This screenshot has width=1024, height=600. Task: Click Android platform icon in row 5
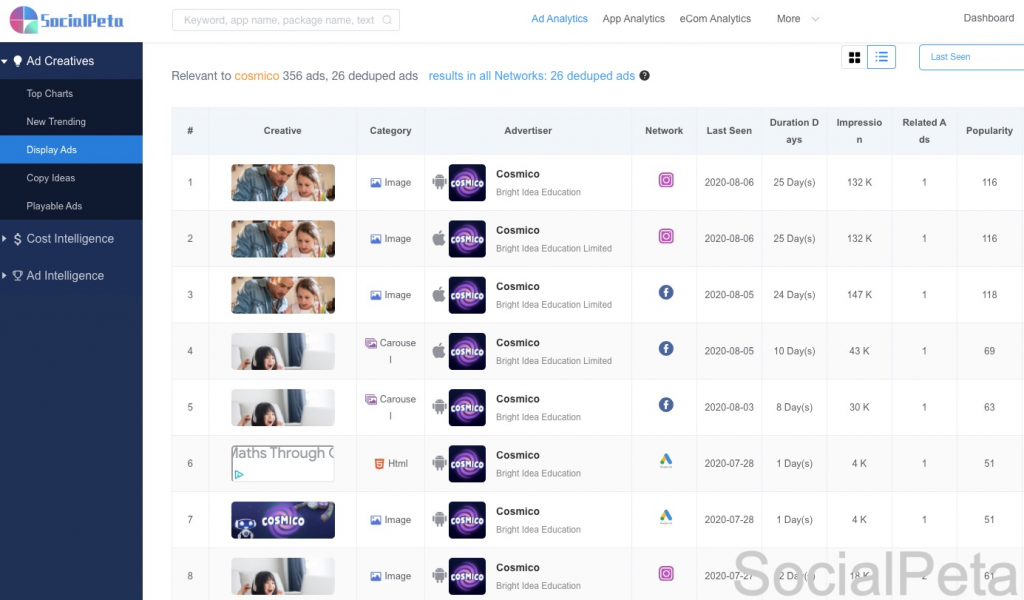coord(440,407)
